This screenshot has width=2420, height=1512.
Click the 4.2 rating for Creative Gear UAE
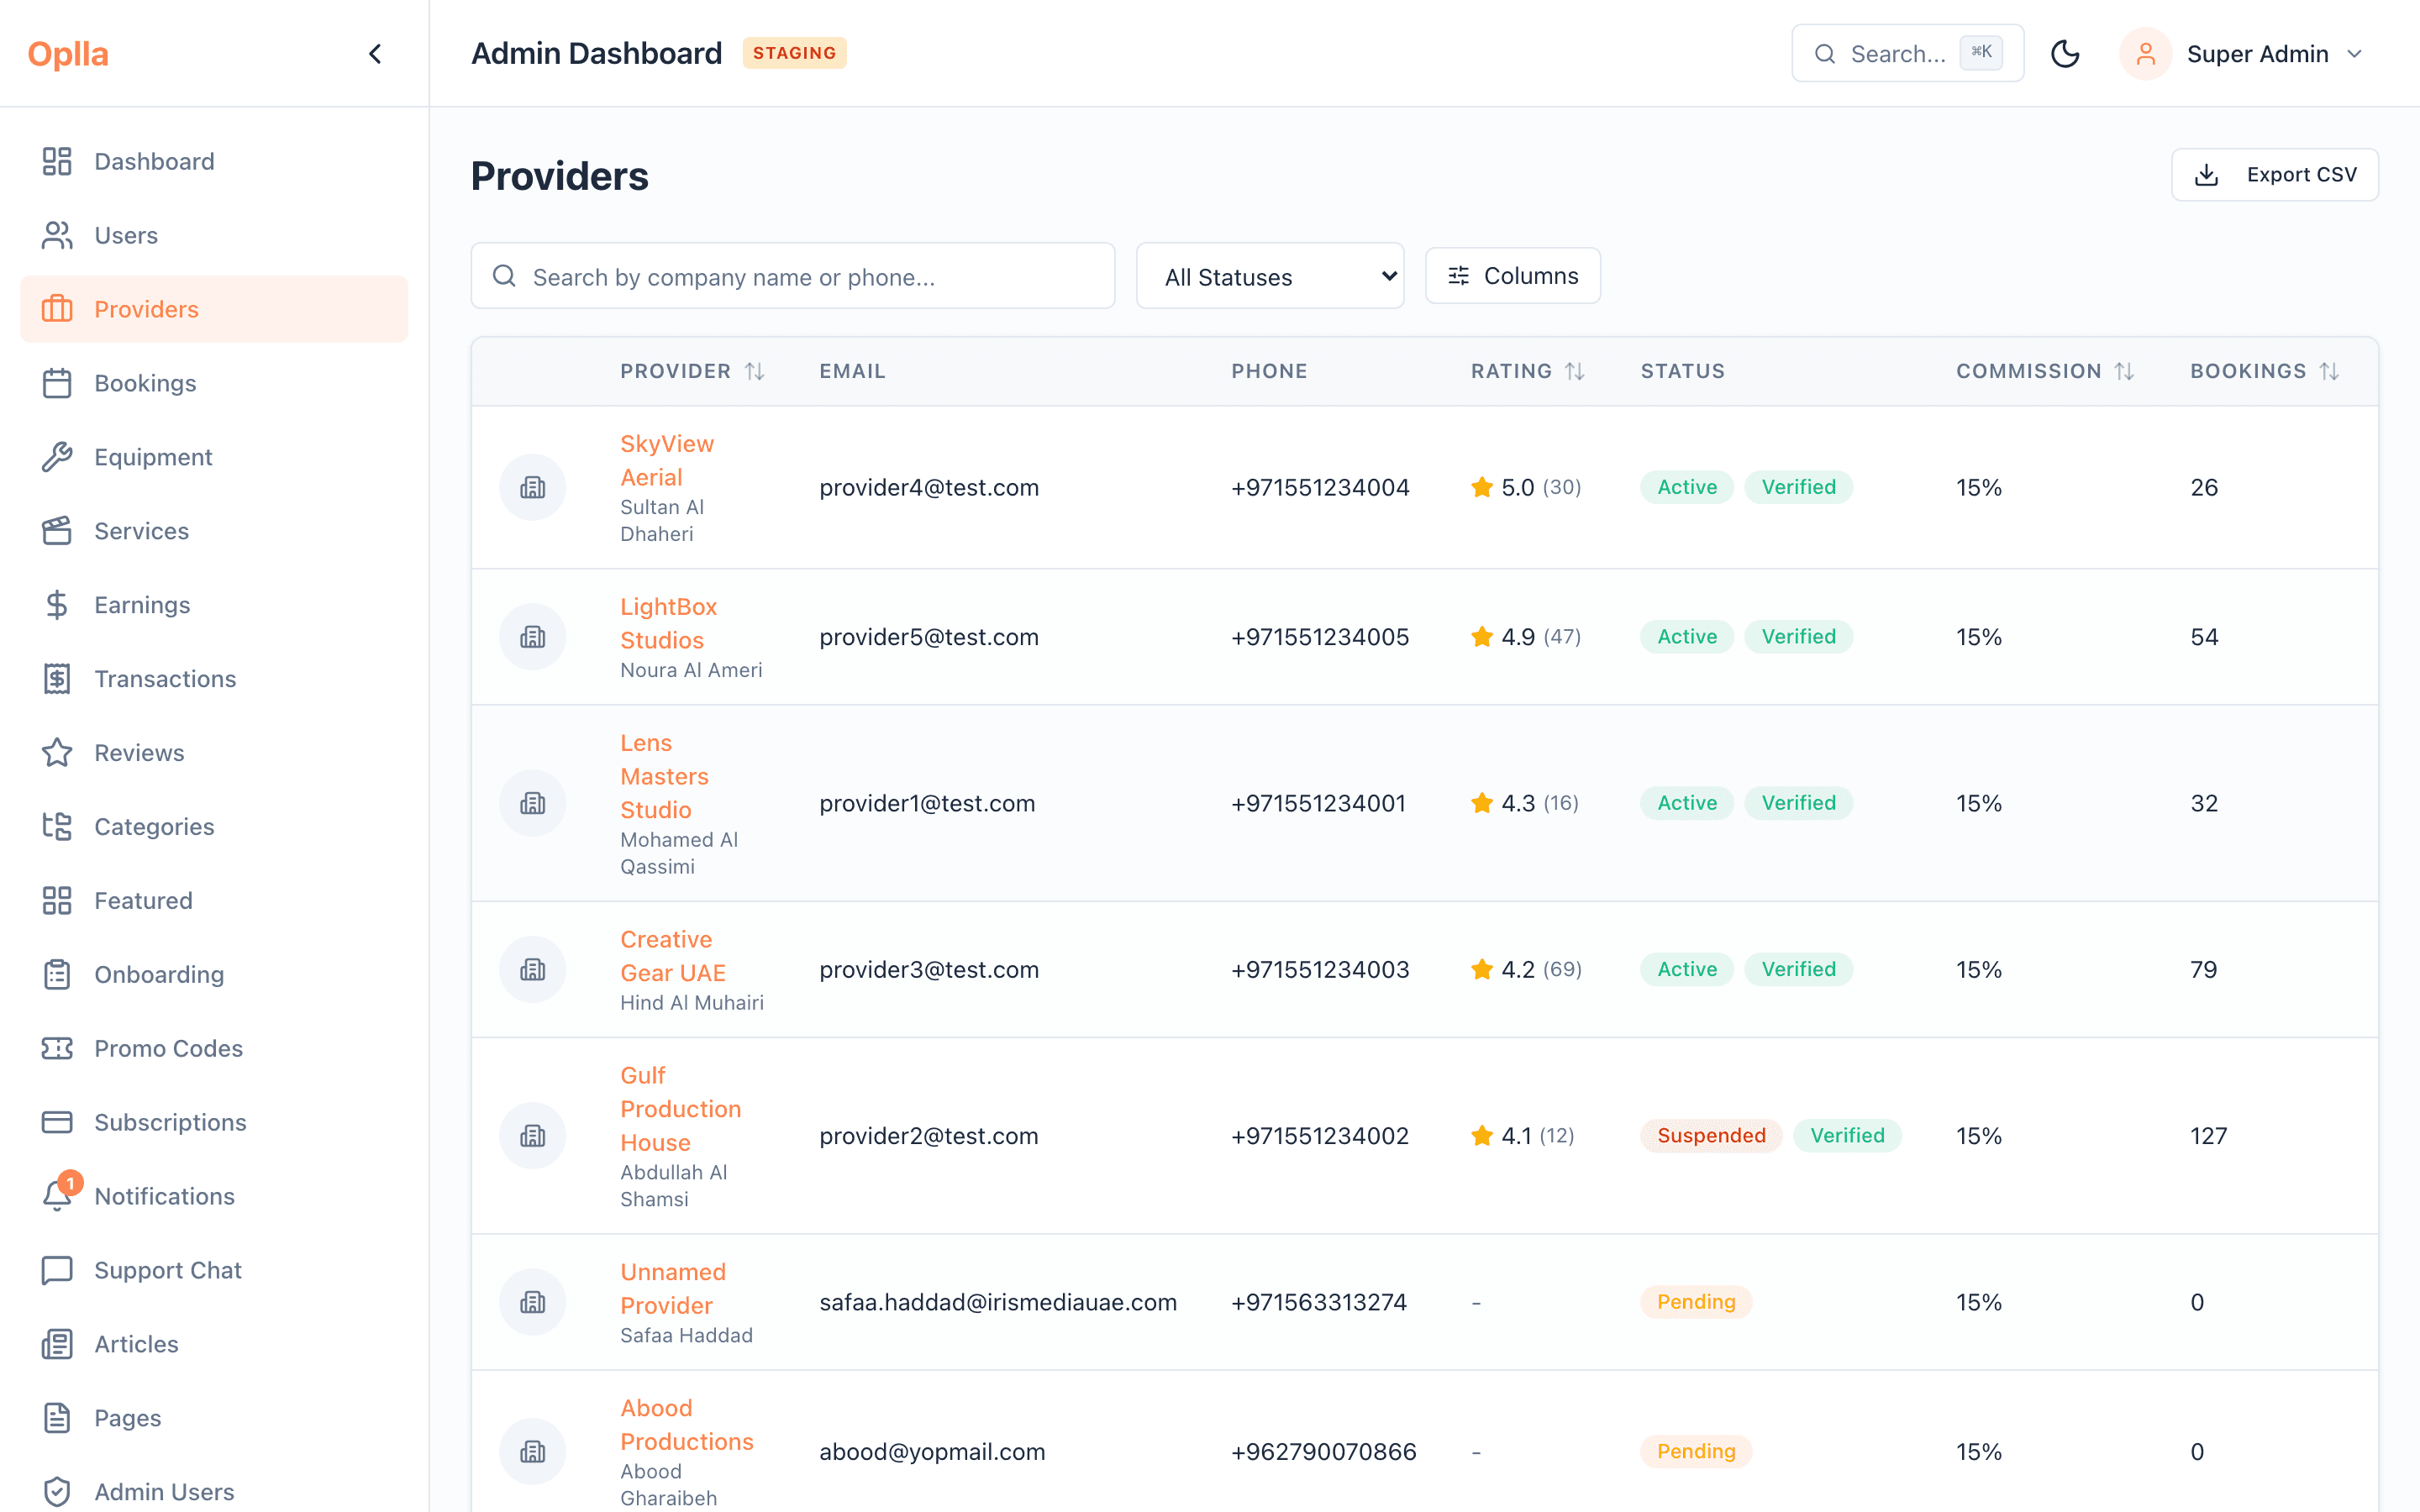click(1526, 969)
